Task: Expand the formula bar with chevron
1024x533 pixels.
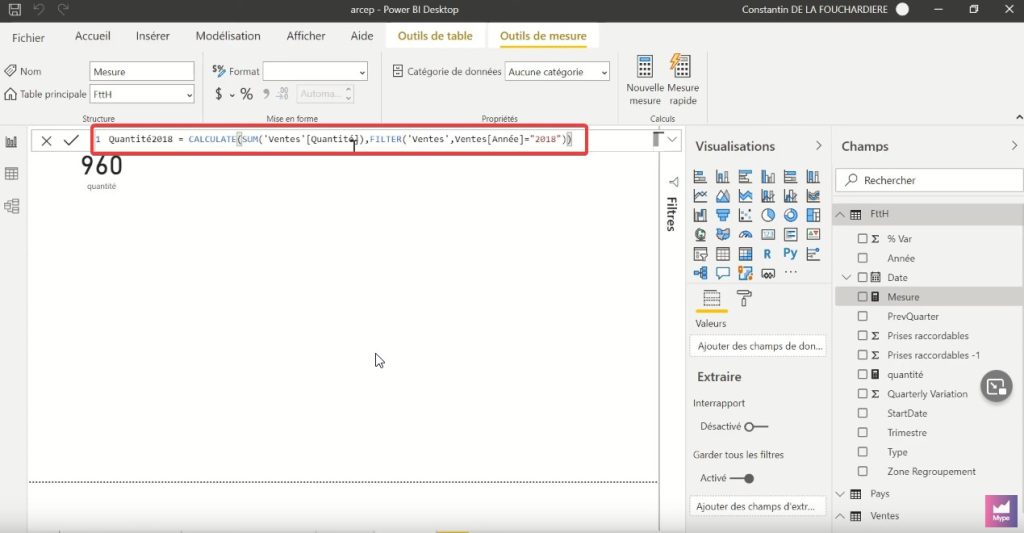Action: point(672,139)
